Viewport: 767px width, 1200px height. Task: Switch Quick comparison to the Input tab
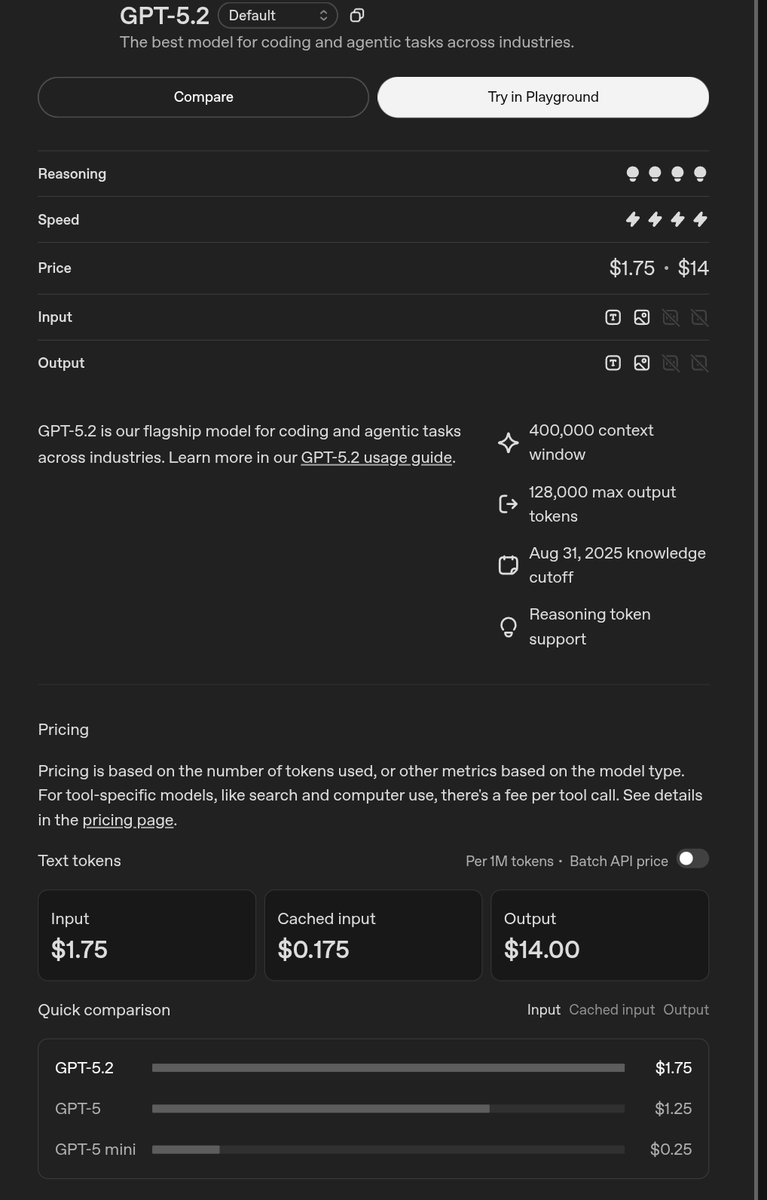pyautogui.click(x=544, y=1010)
